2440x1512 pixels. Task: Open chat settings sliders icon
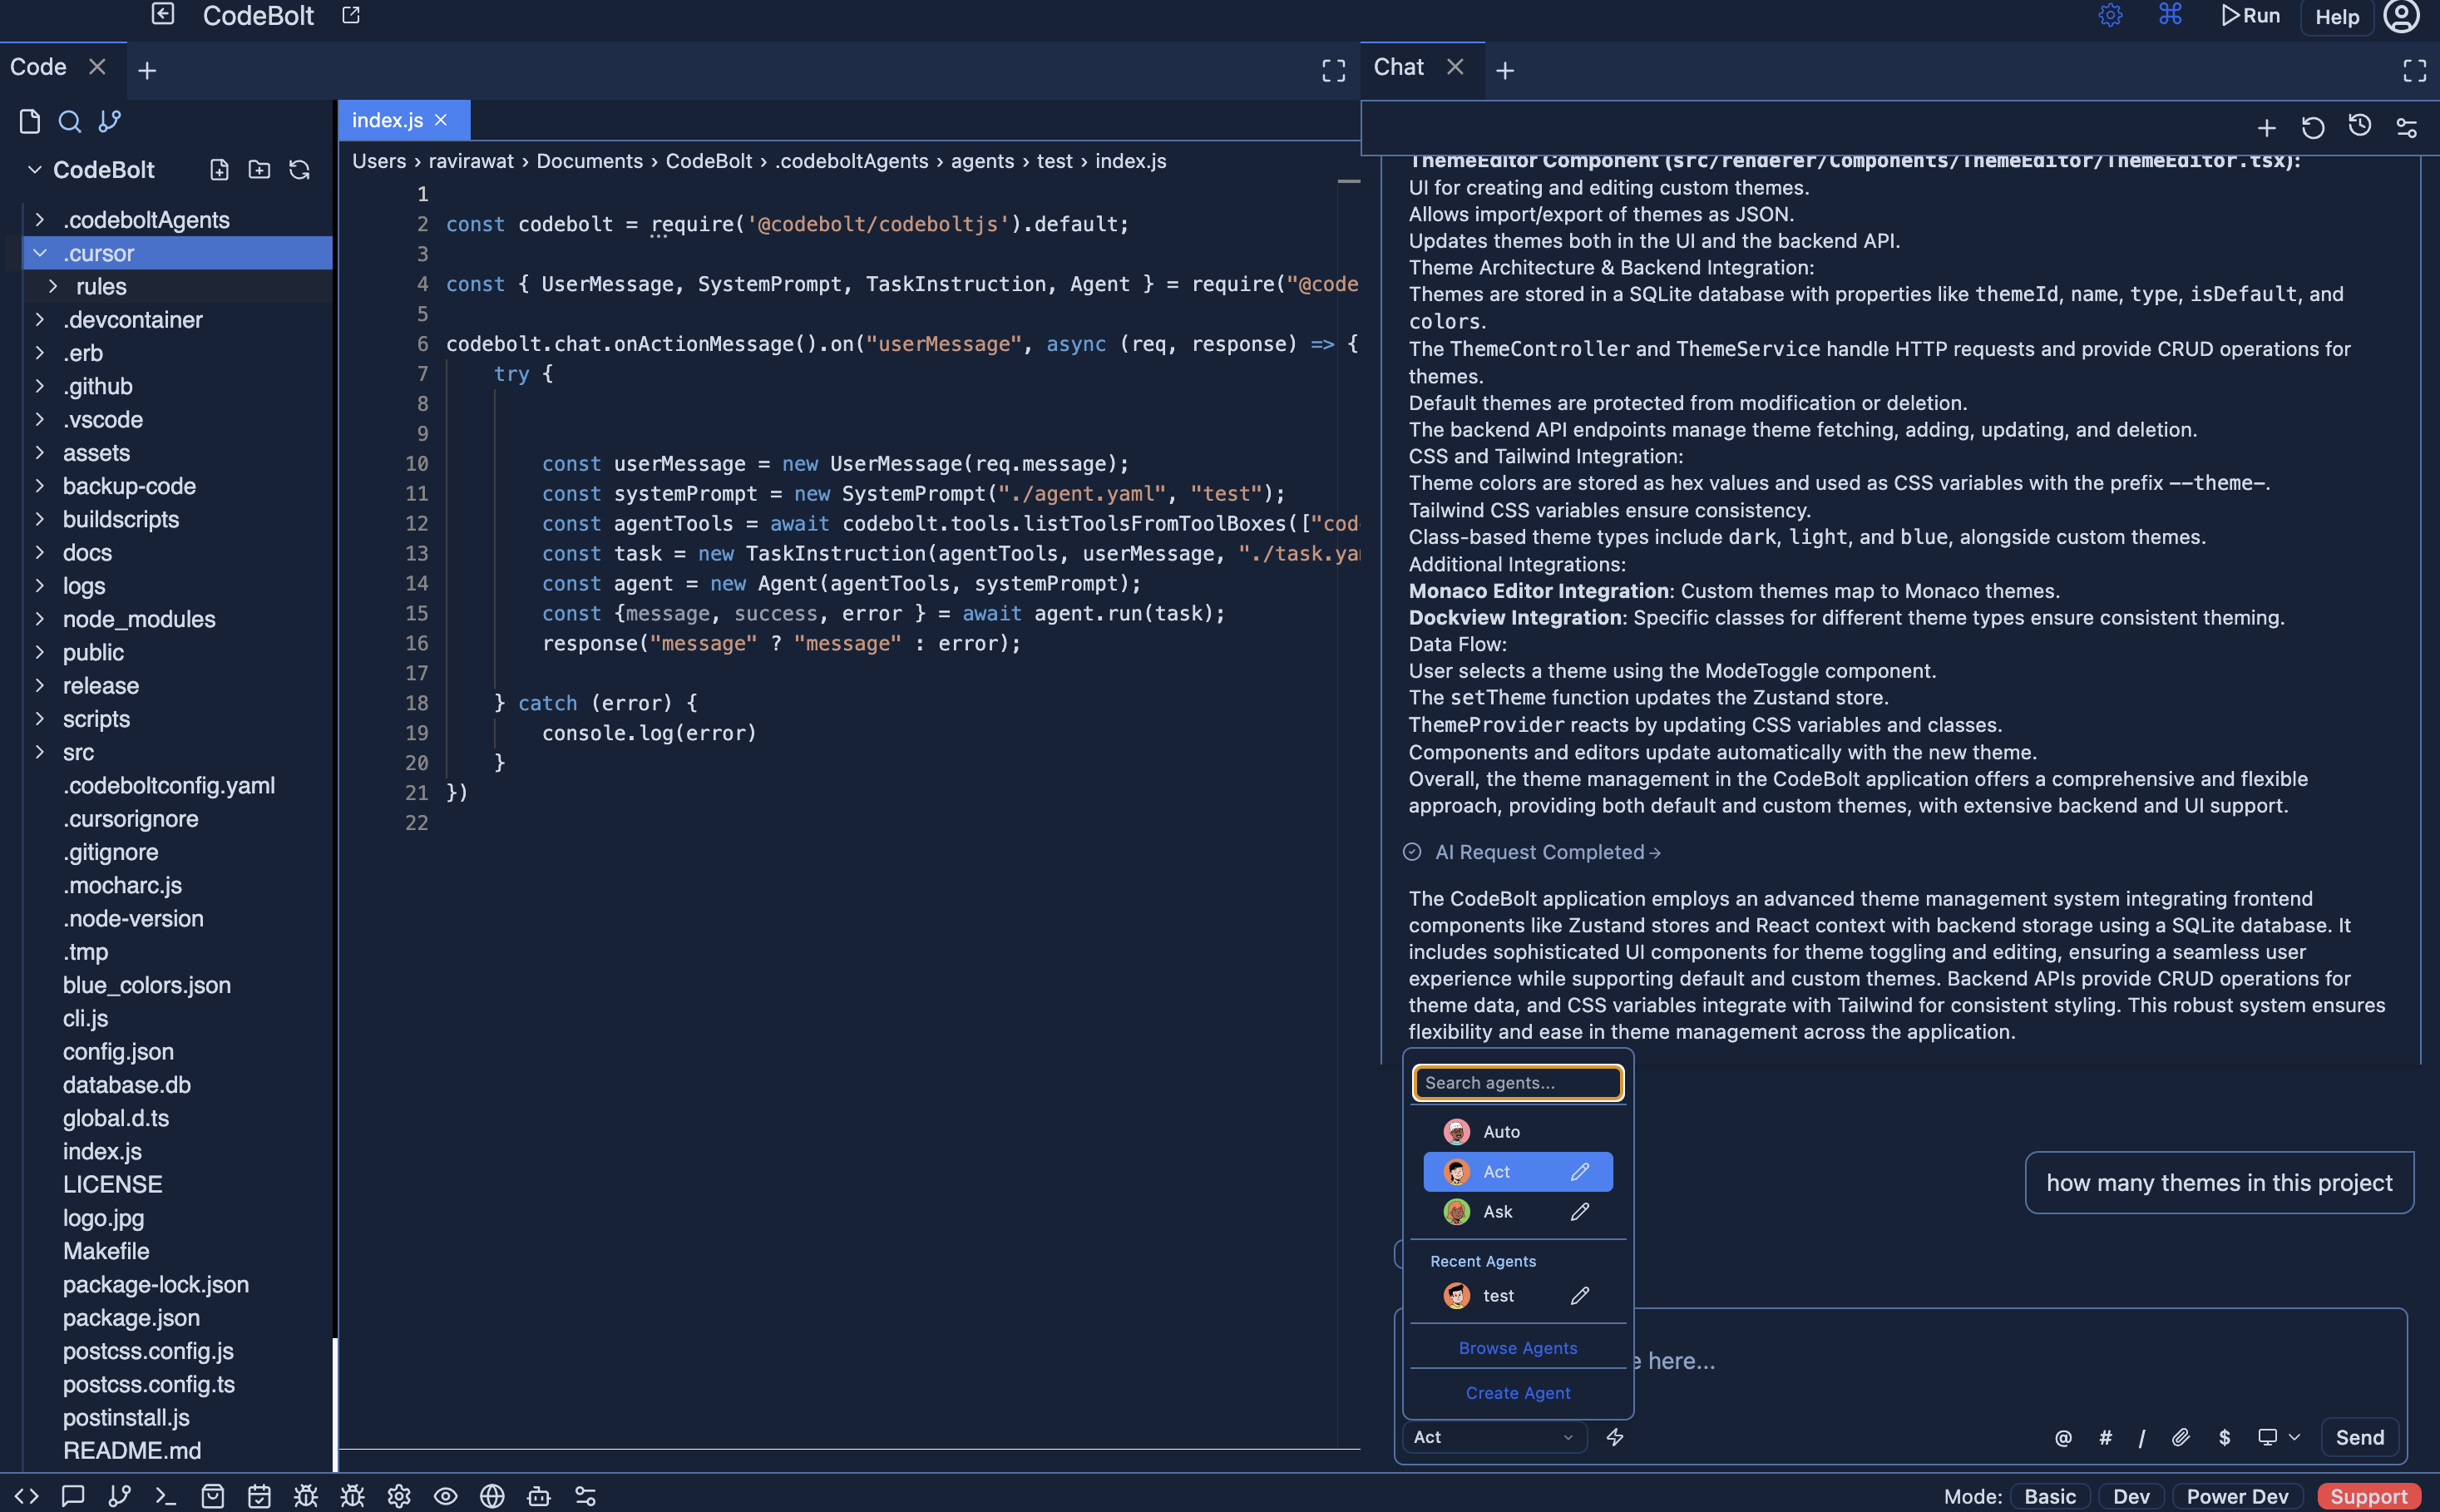2407,127
